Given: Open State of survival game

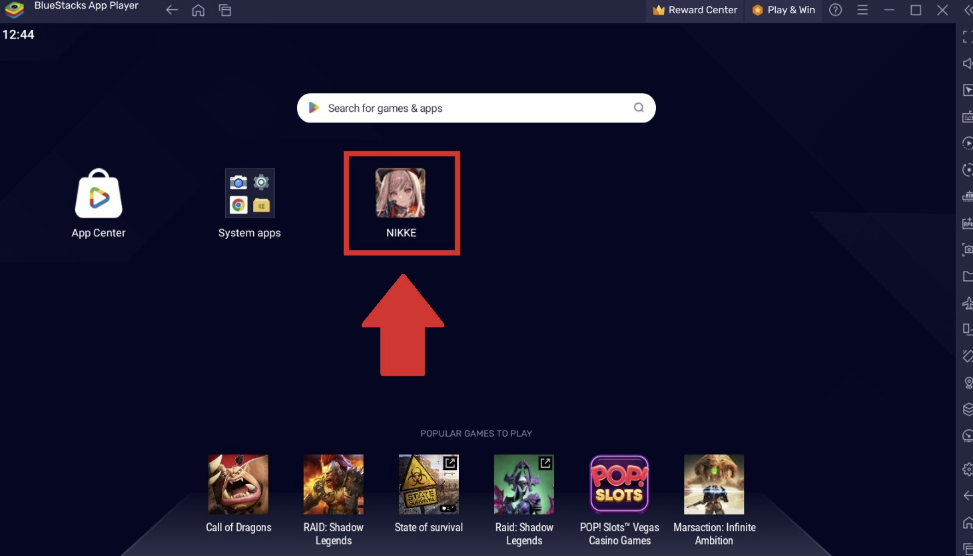Looking at the screenshot, I should [x=429, y=484].
